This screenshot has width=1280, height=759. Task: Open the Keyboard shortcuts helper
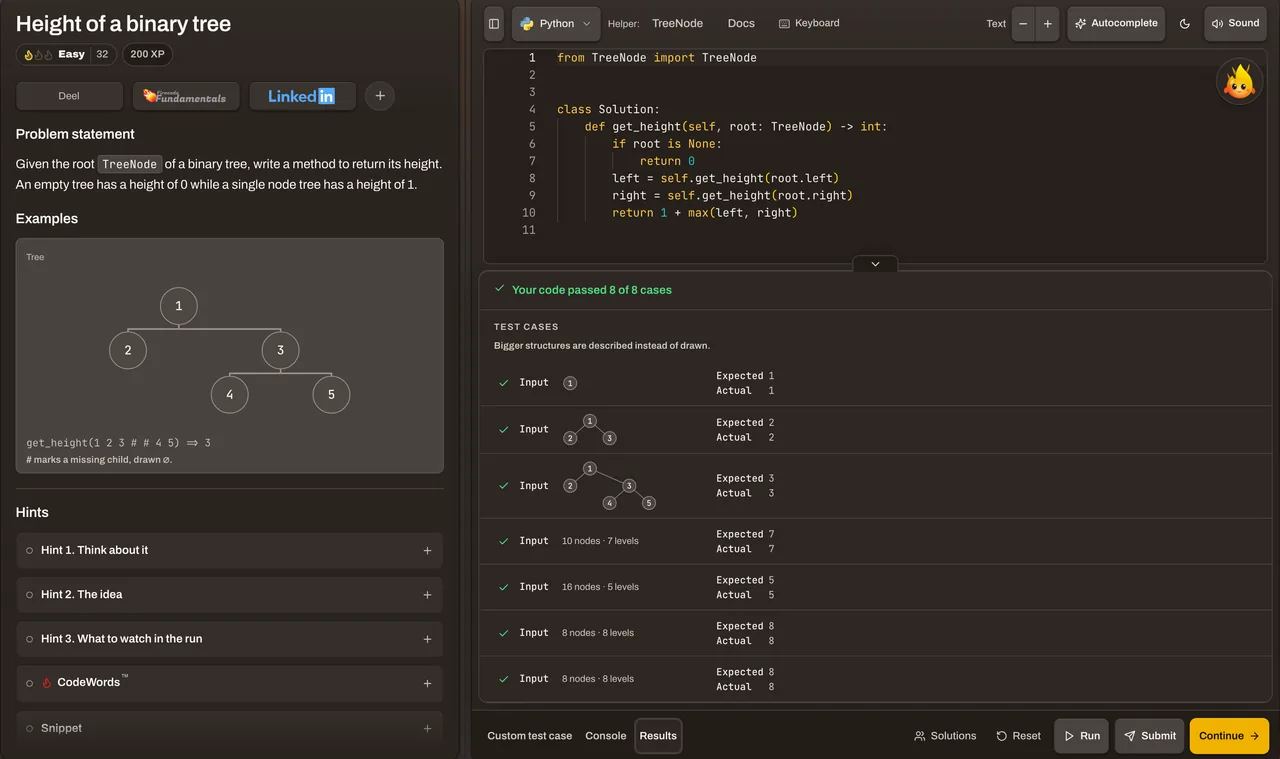click(x=809, y=24)
